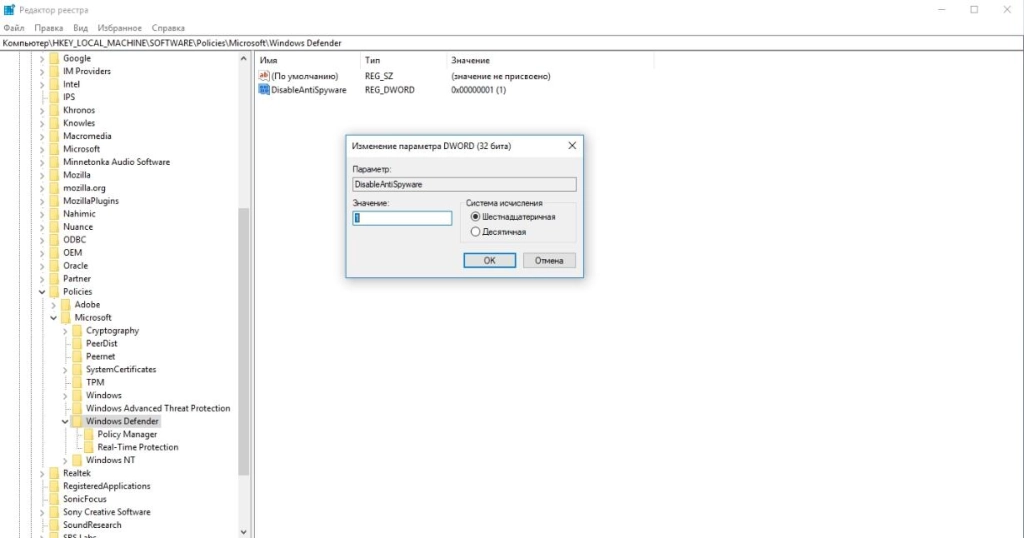Click the (значение не присвоено) cell
The width and height of the screenshot is (1024, 538).
pos(501,76)
